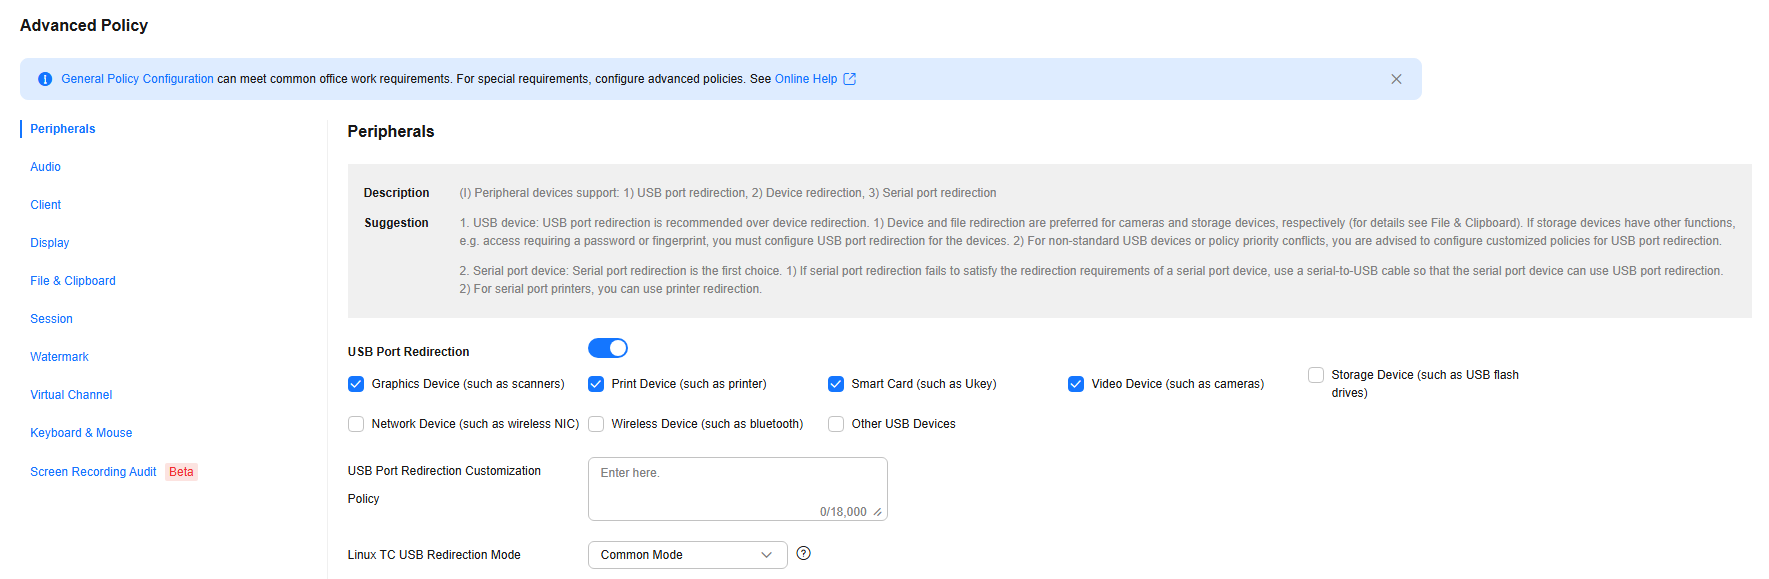Click the Peripherals section heading
This screenshot has height=579, width=1769.
pyautogui.click(x=391, y=131)
